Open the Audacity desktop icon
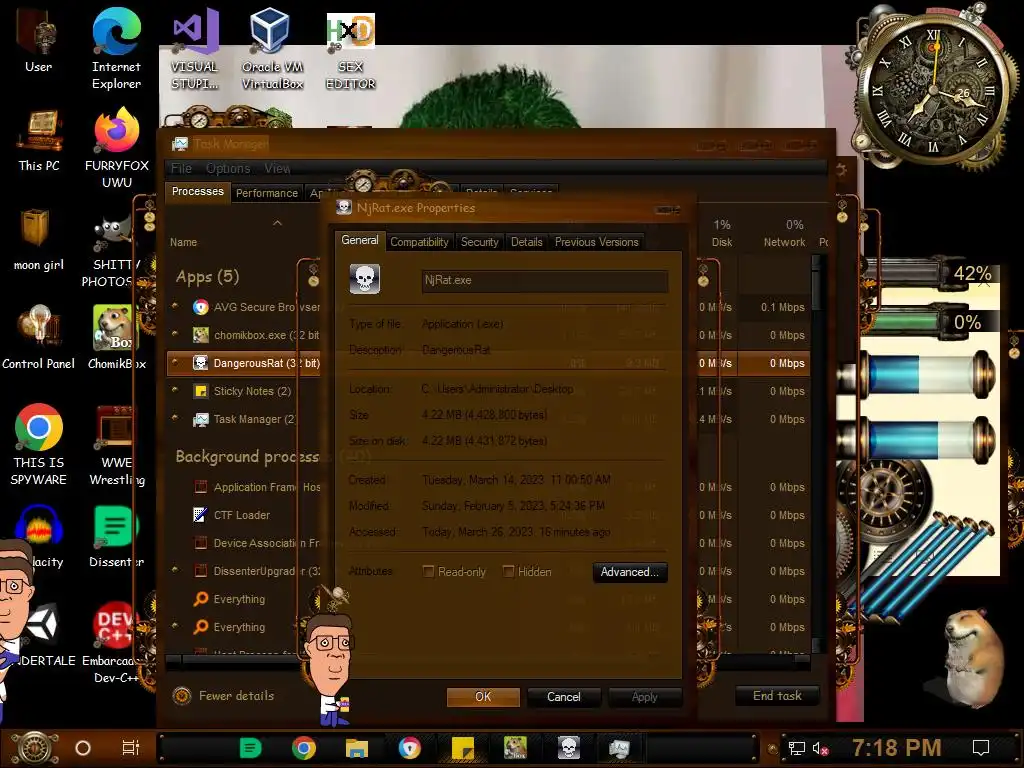This screenshot has height=768, width=1024. click(39, 536)
